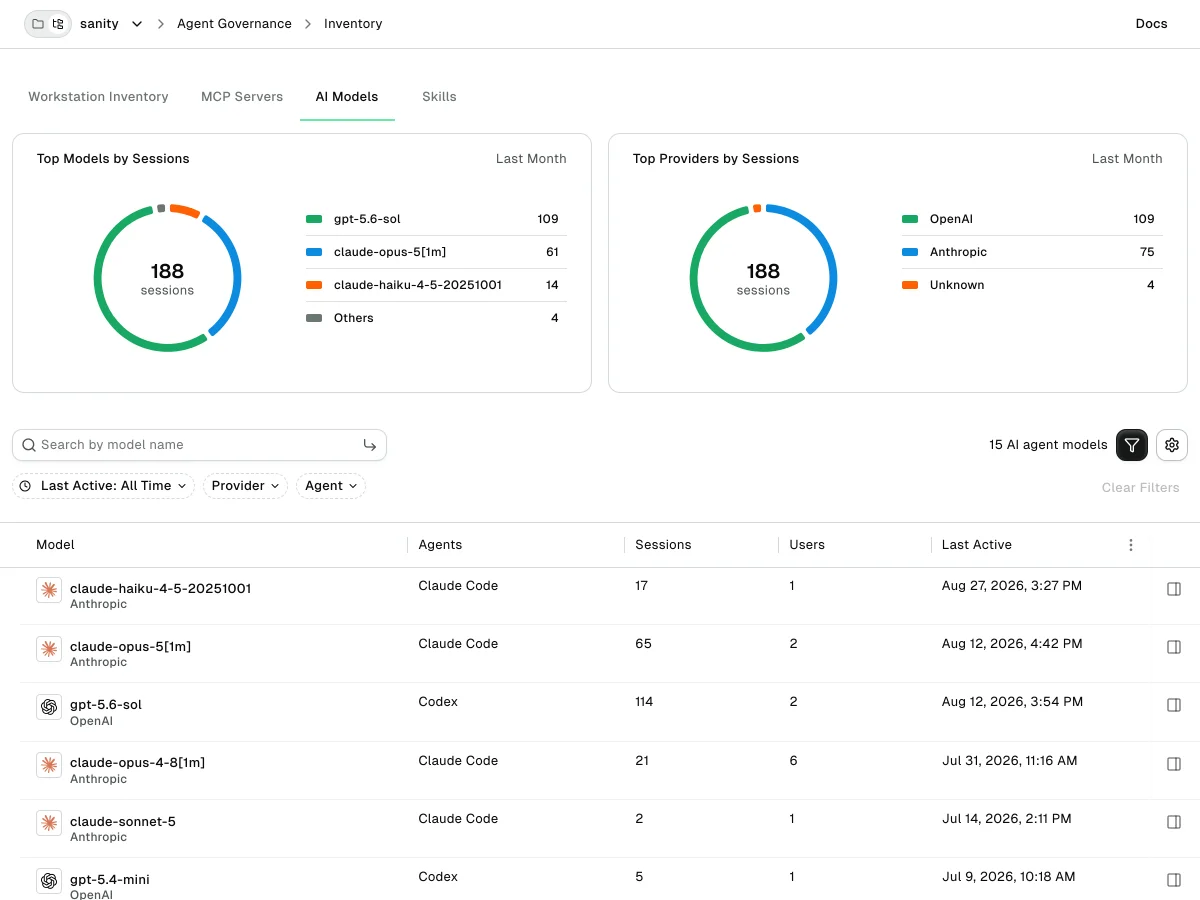
Task: Switch to Workstation Inventory tab
Action: click(x=98, y=97)
